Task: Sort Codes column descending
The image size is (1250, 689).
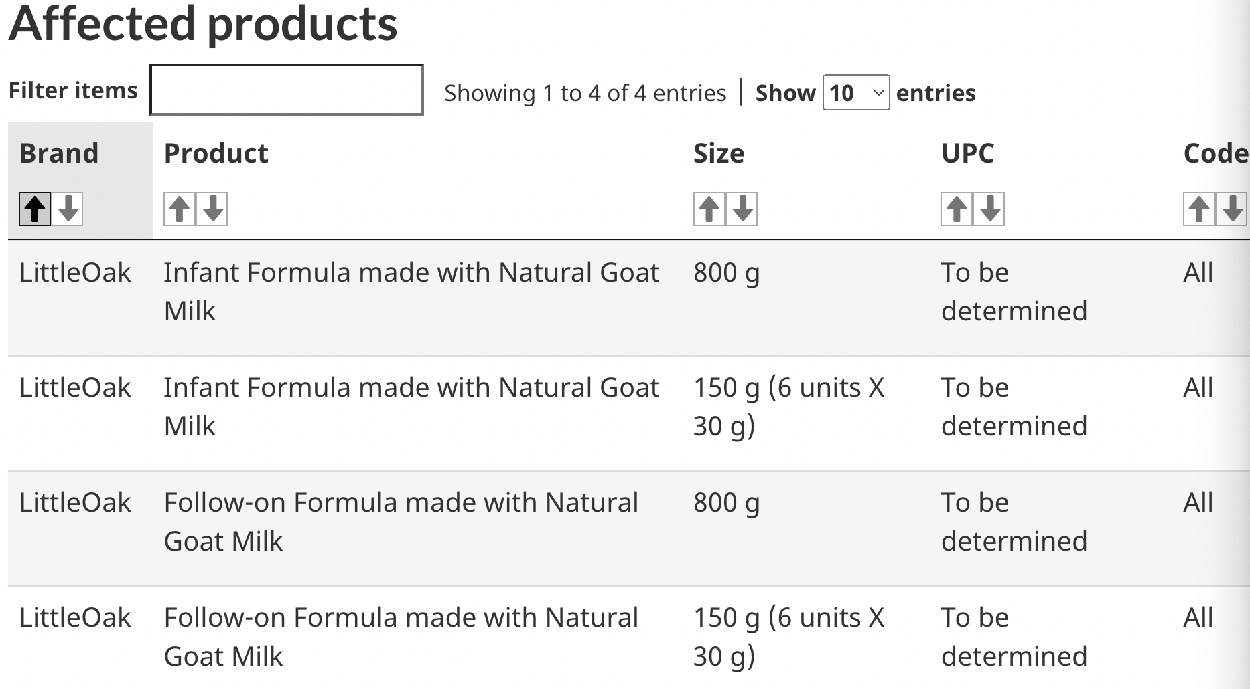Action: click(x=1232, y=209)
